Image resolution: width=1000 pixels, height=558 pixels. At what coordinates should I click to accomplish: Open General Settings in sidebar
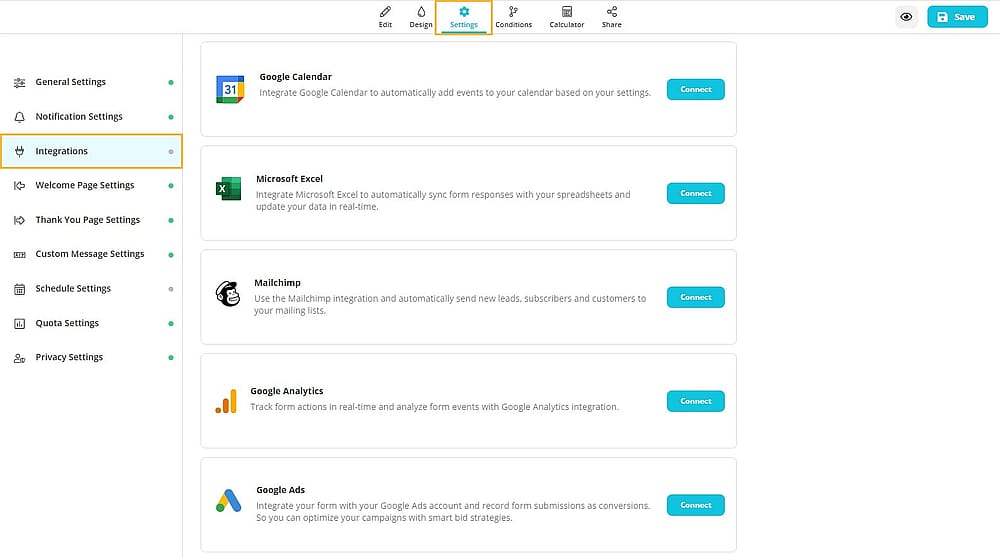pyautogui.click(x=91, y=82)
